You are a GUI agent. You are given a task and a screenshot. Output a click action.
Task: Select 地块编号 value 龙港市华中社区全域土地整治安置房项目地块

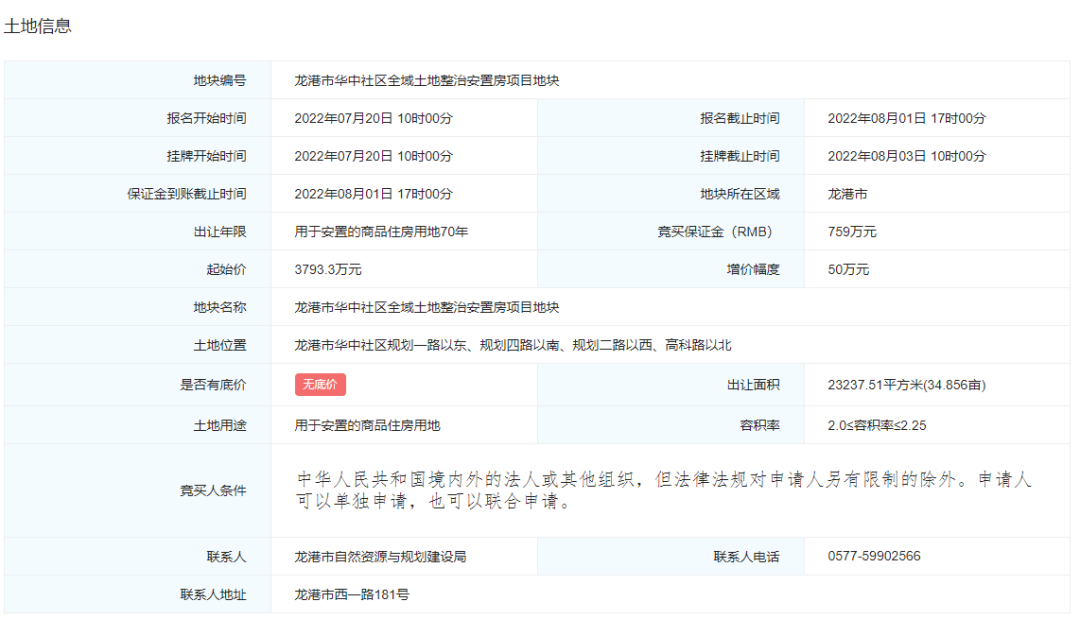coord(426,81)
